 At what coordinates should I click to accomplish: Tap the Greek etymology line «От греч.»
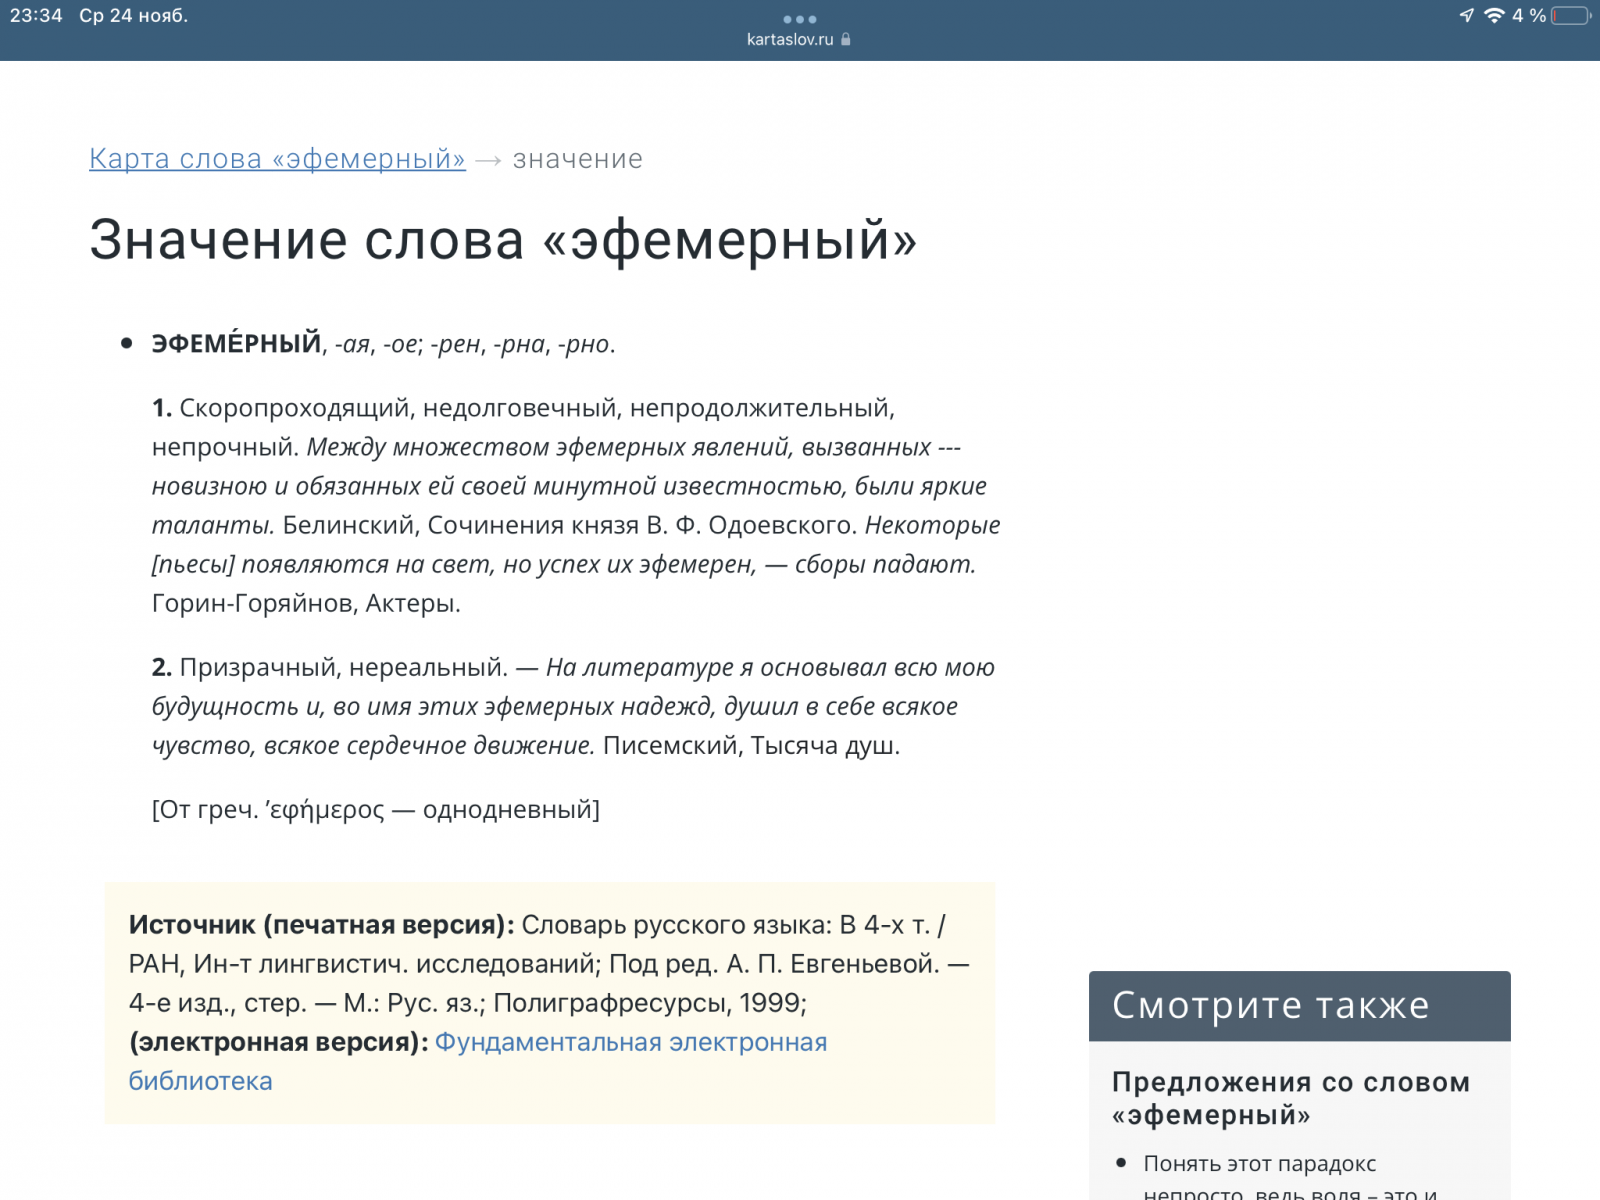coord(375,809)
